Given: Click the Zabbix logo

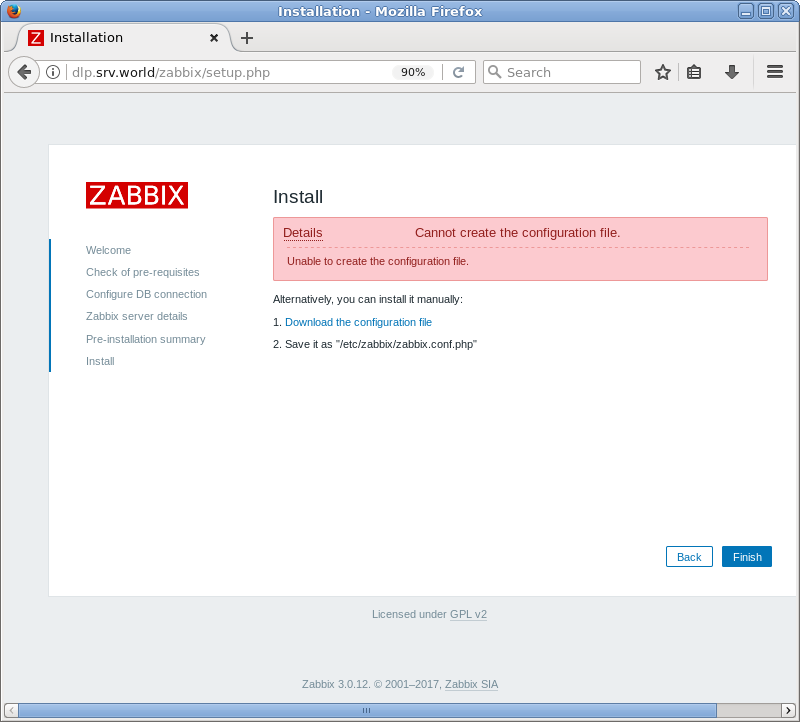Looking at the screenshot, I should point(137,195).
